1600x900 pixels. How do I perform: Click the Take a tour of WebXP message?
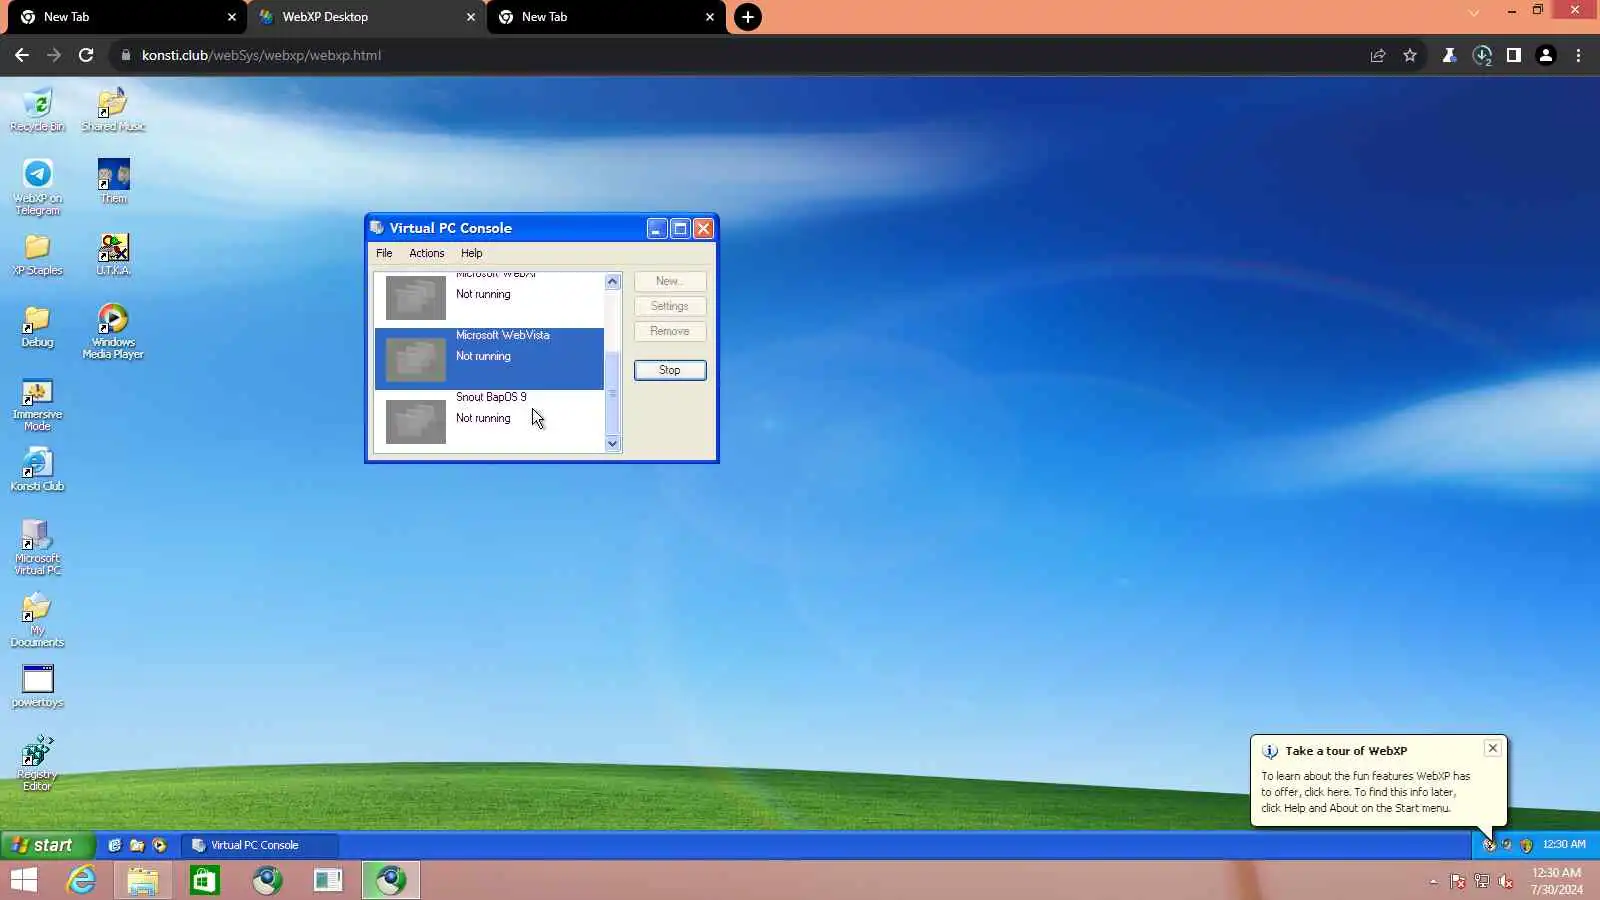point(1365,792)
